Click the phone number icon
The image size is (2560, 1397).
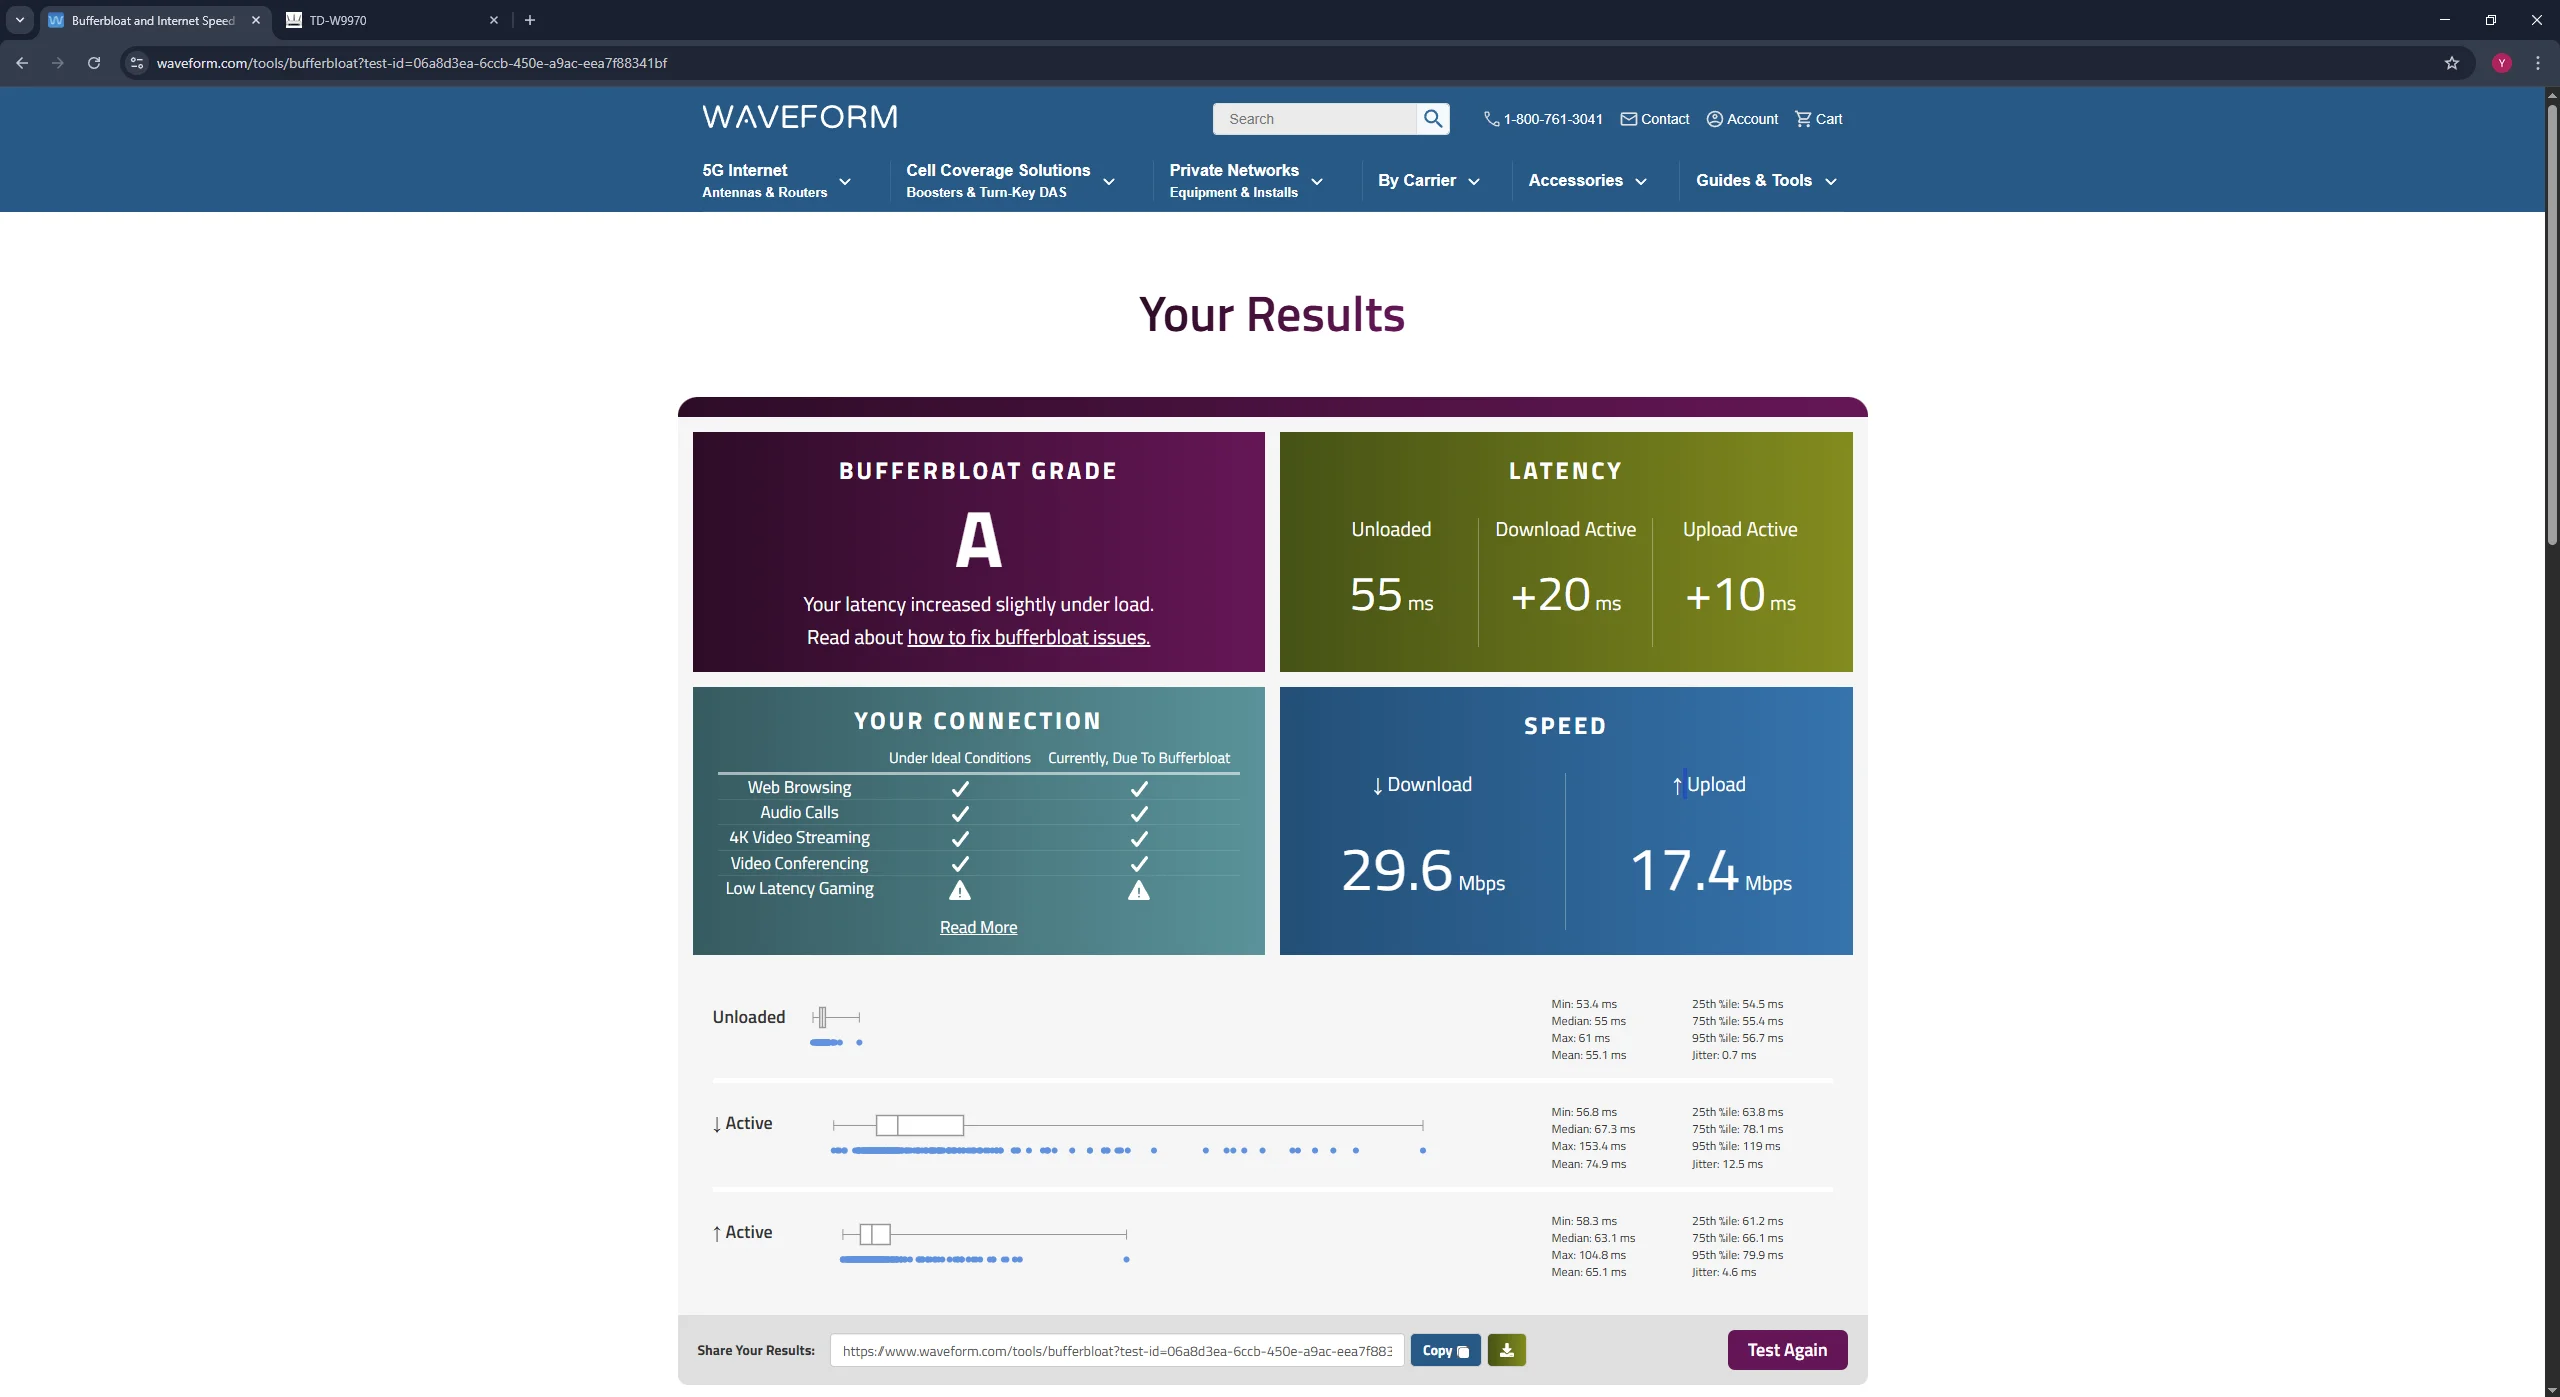(1491, 119)
